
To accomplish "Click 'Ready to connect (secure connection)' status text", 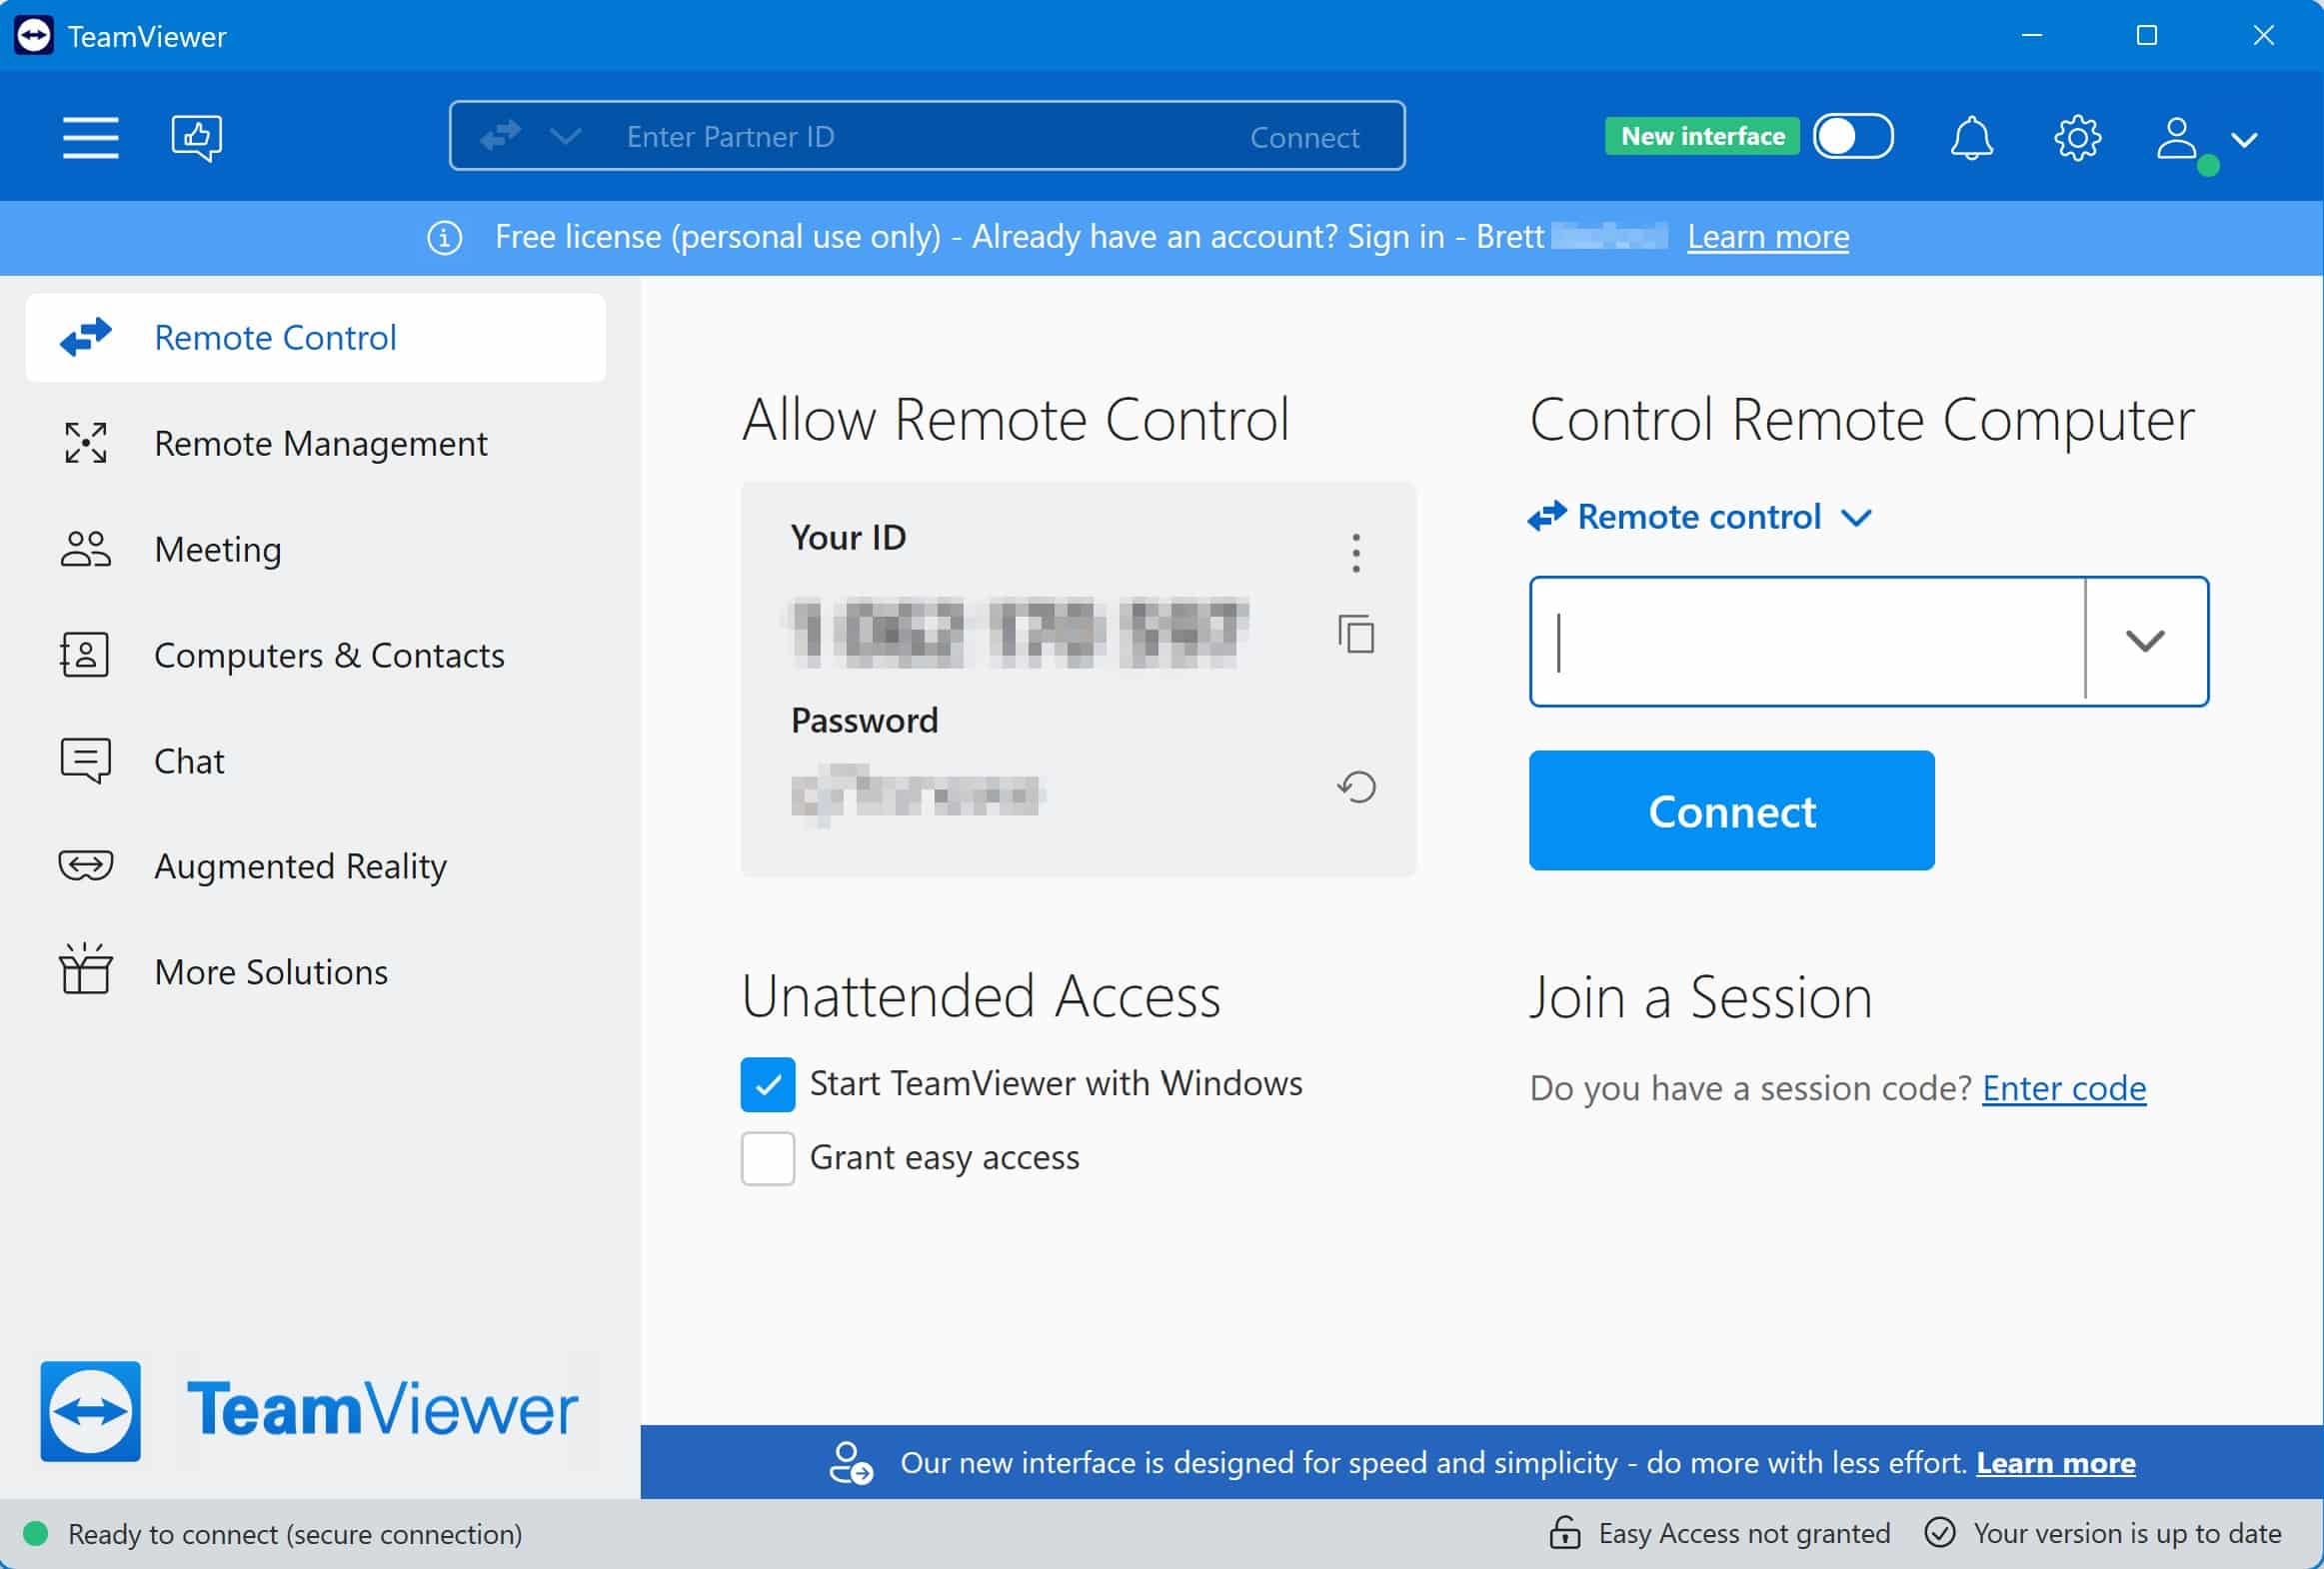I will 295,1534.
